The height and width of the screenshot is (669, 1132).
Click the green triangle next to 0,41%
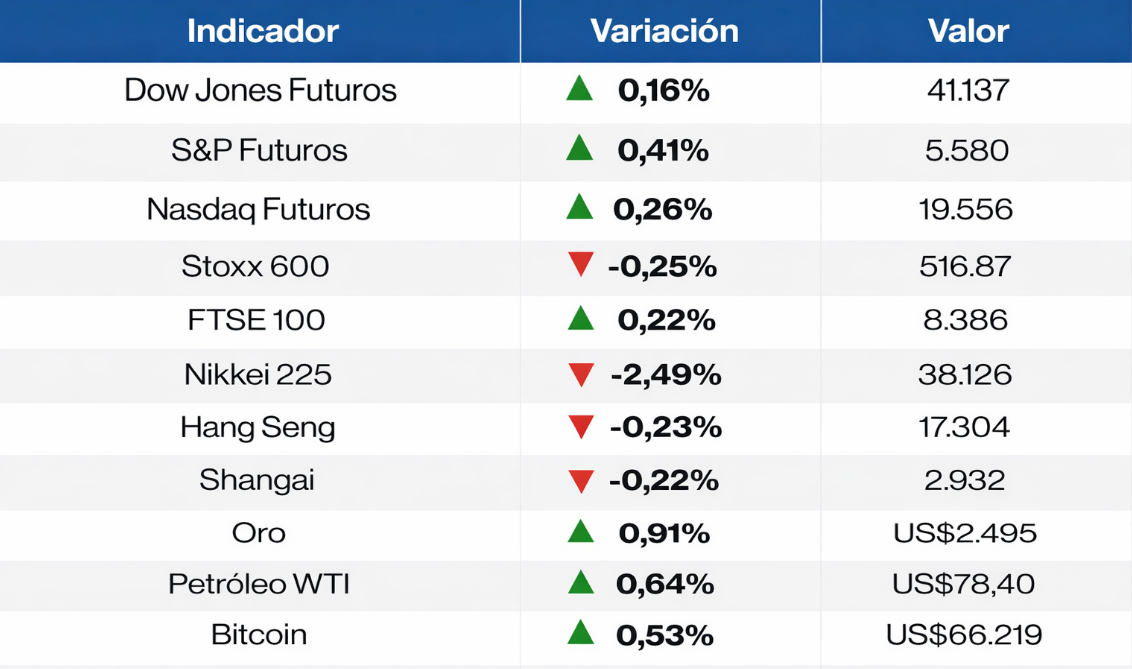[x=579, y=150]
